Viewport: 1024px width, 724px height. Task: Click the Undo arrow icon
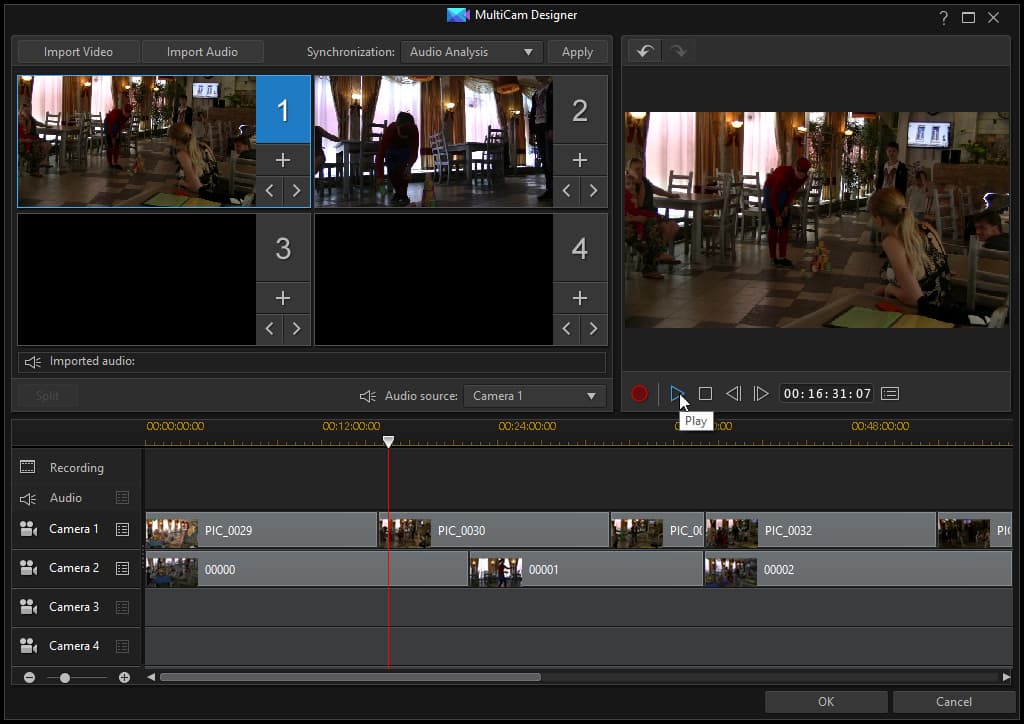tap(644, 51)
